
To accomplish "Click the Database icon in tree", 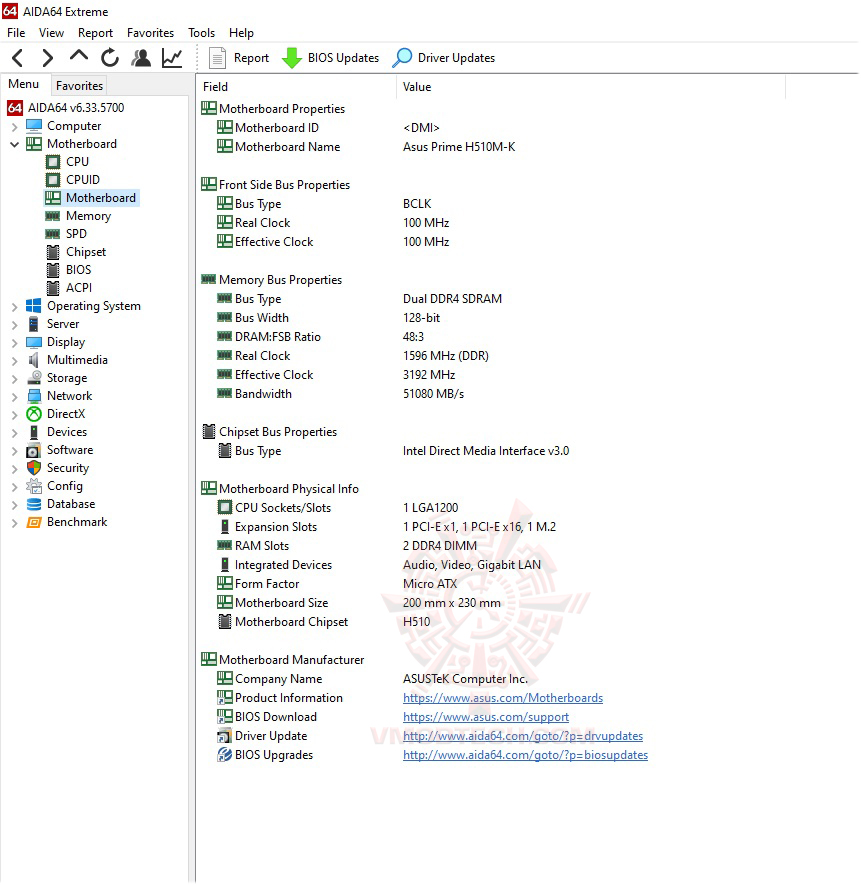I will (x=34, y=504).
